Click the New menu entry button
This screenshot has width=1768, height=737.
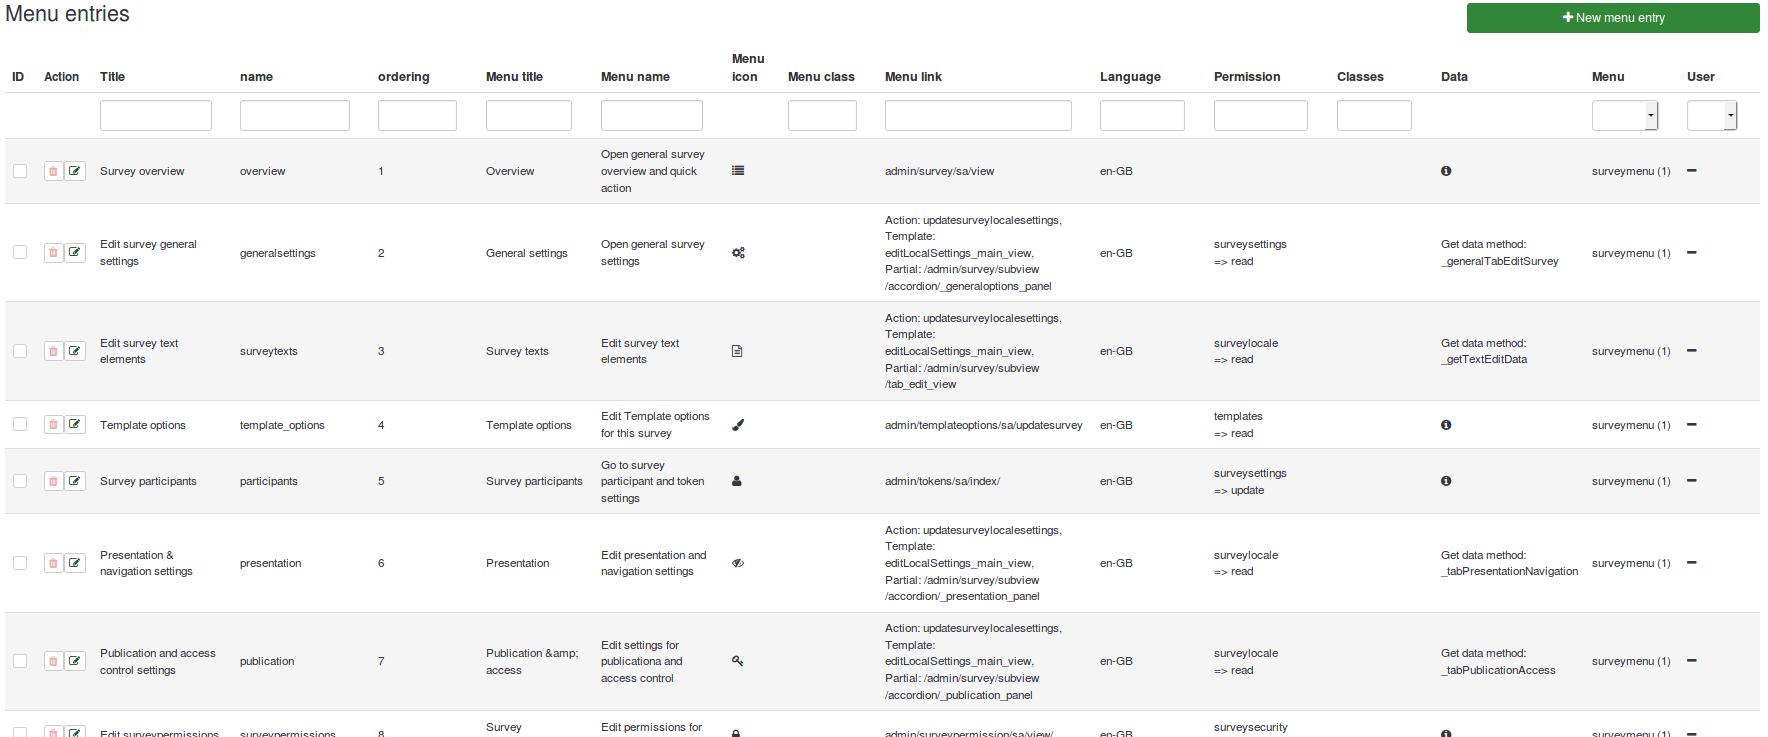[1612, 18]
